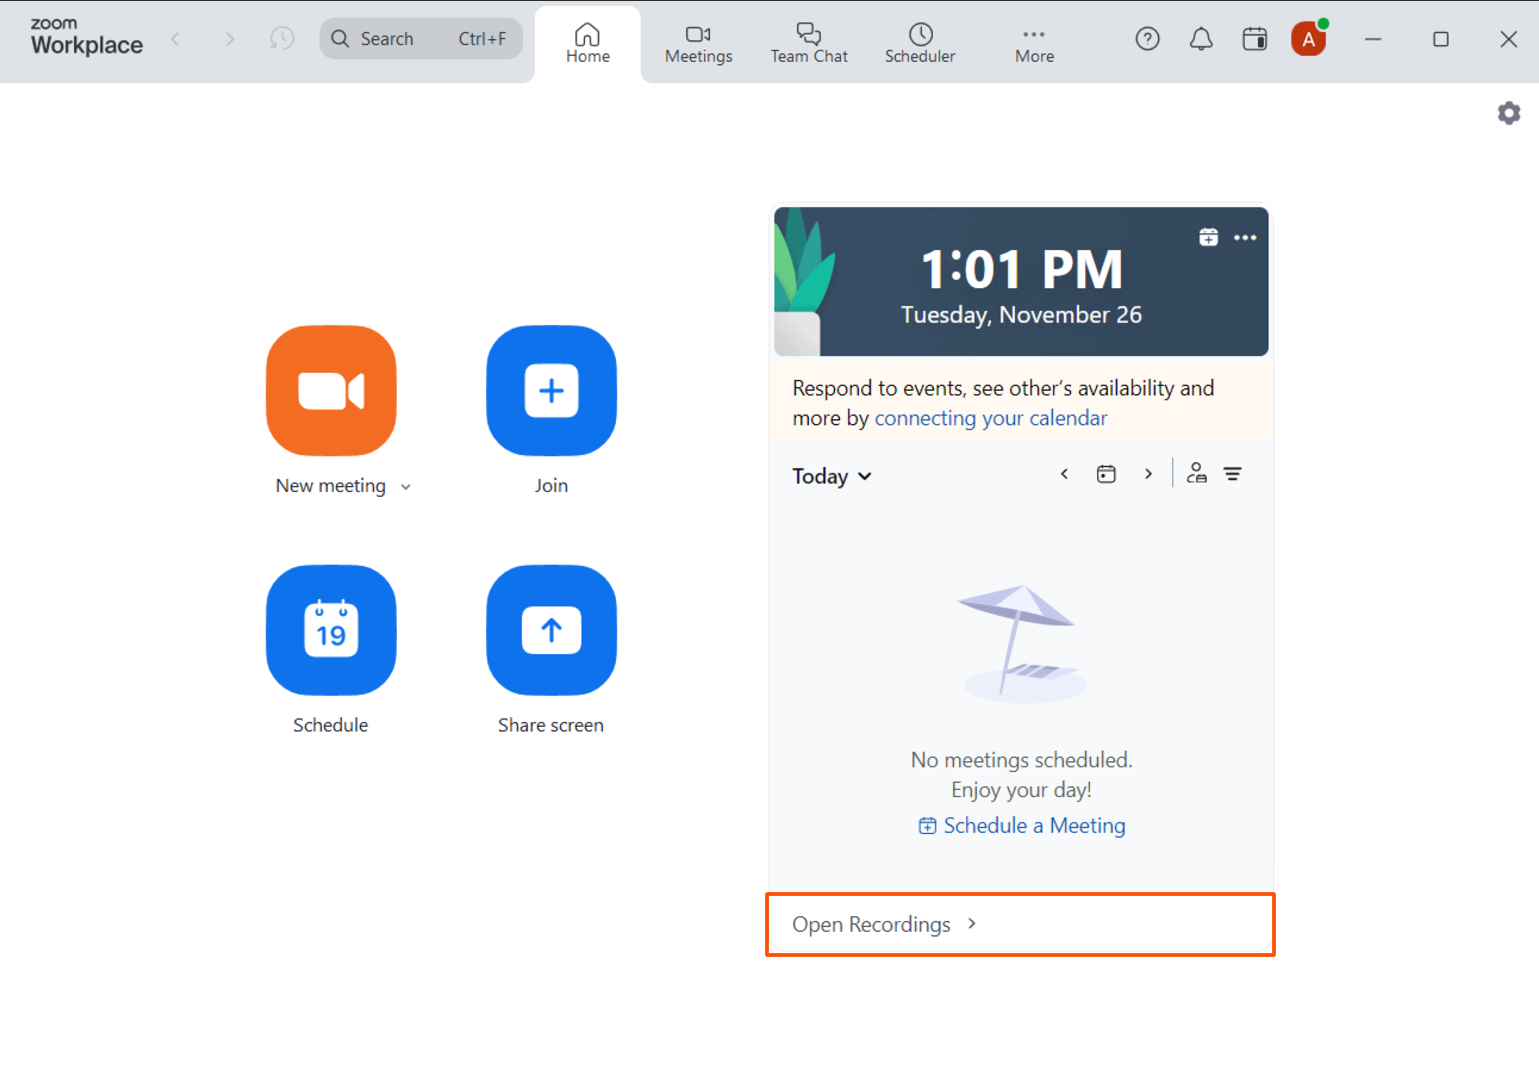Open the date picker calendar icon
The image size is (1539, 1067).
tap(1106, 474)
